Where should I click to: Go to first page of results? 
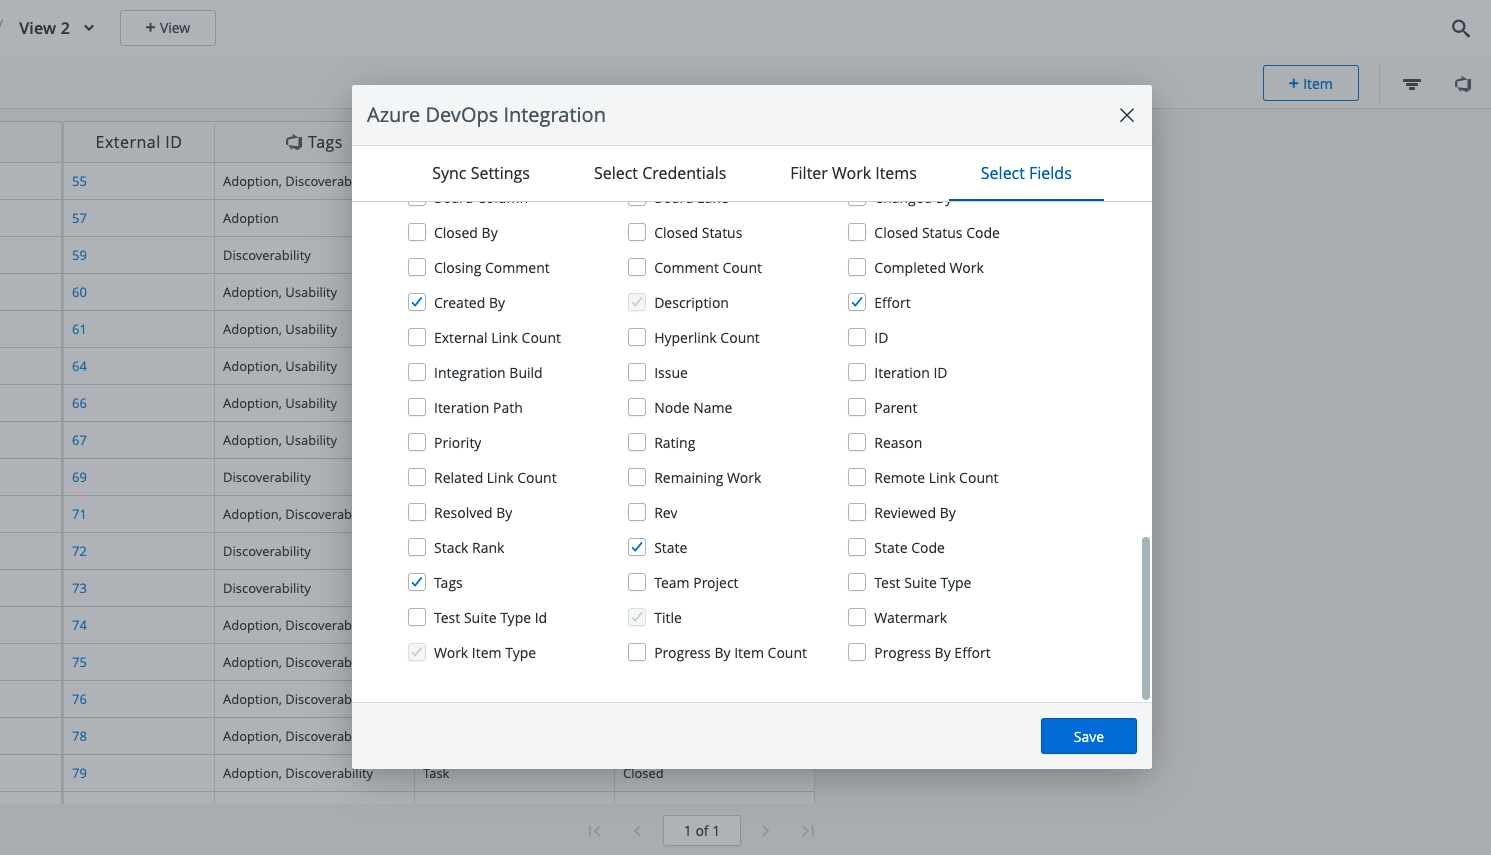coord(594,831)
